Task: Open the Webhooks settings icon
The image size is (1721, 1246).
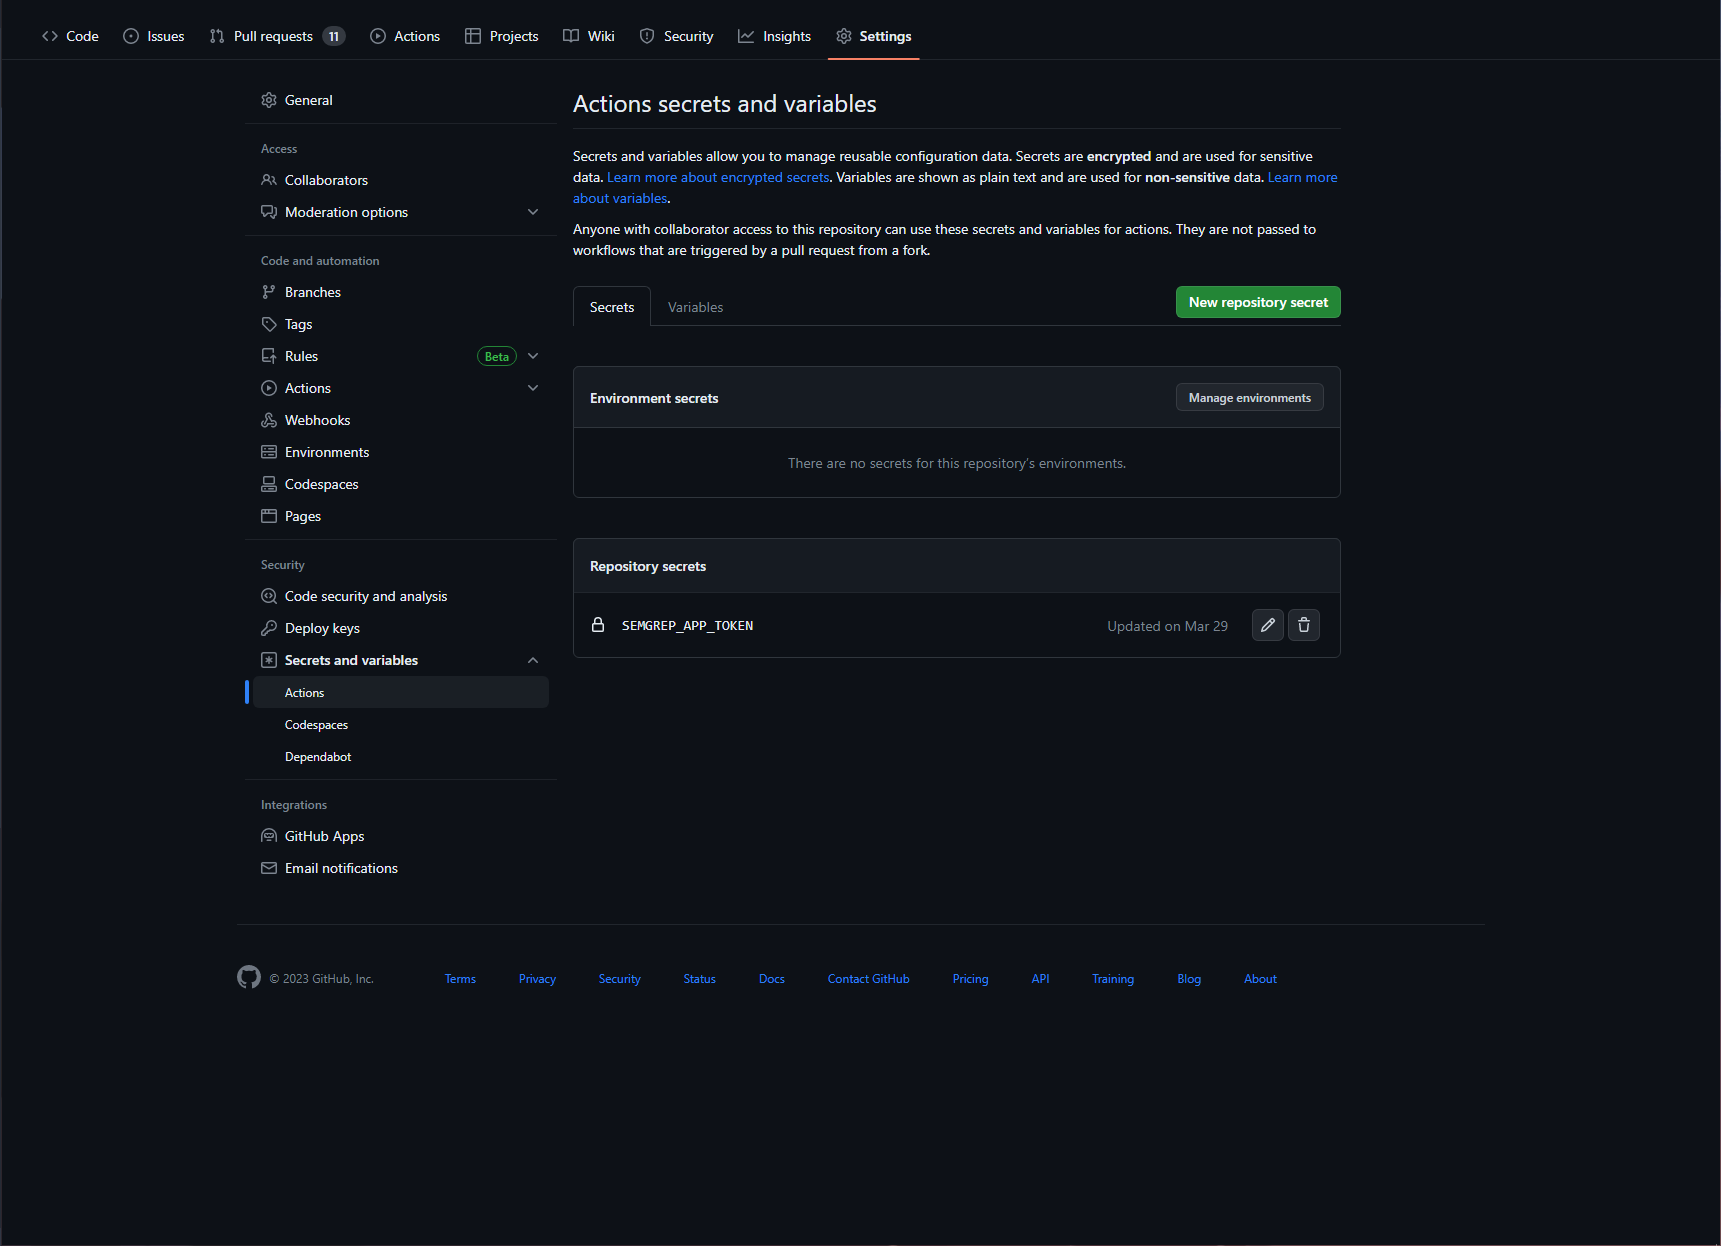Action: coord(269,419)
